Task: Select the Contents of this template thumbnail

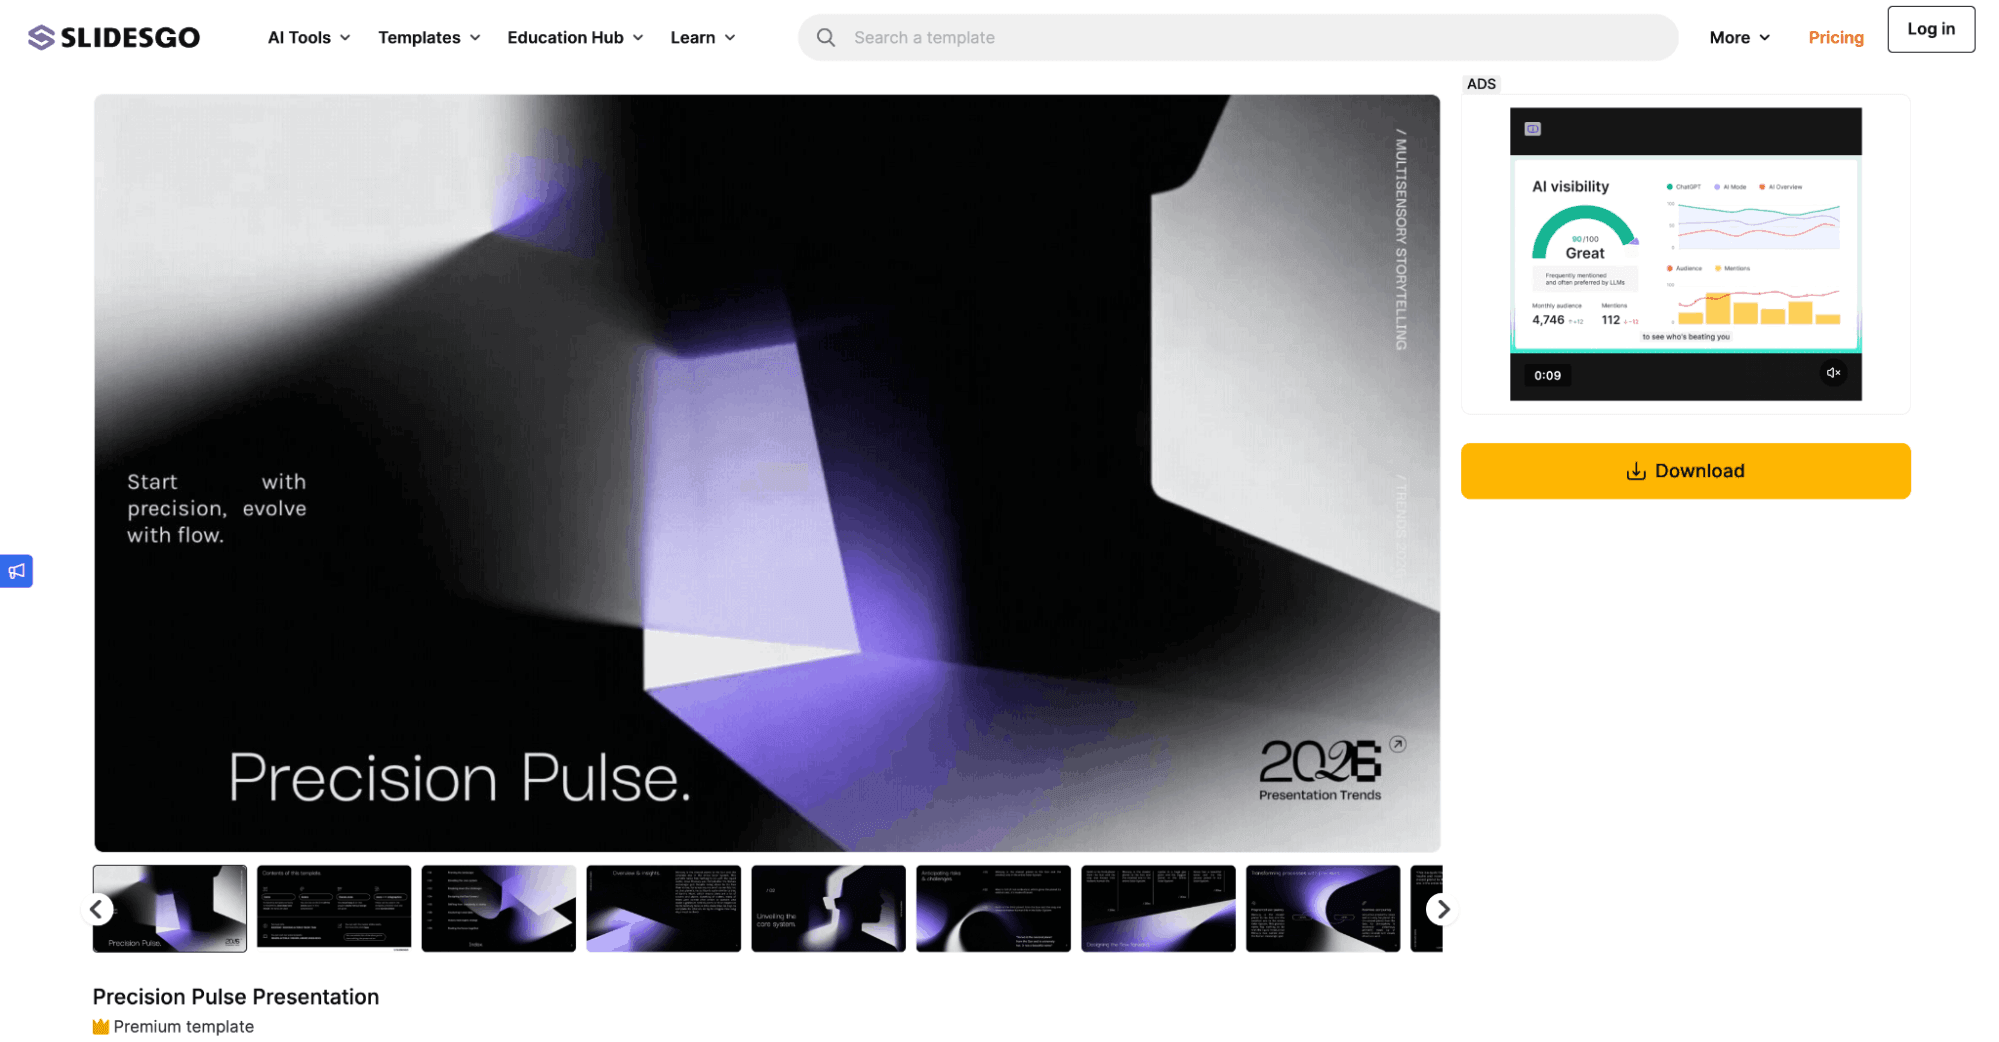Action: point(334,908)
